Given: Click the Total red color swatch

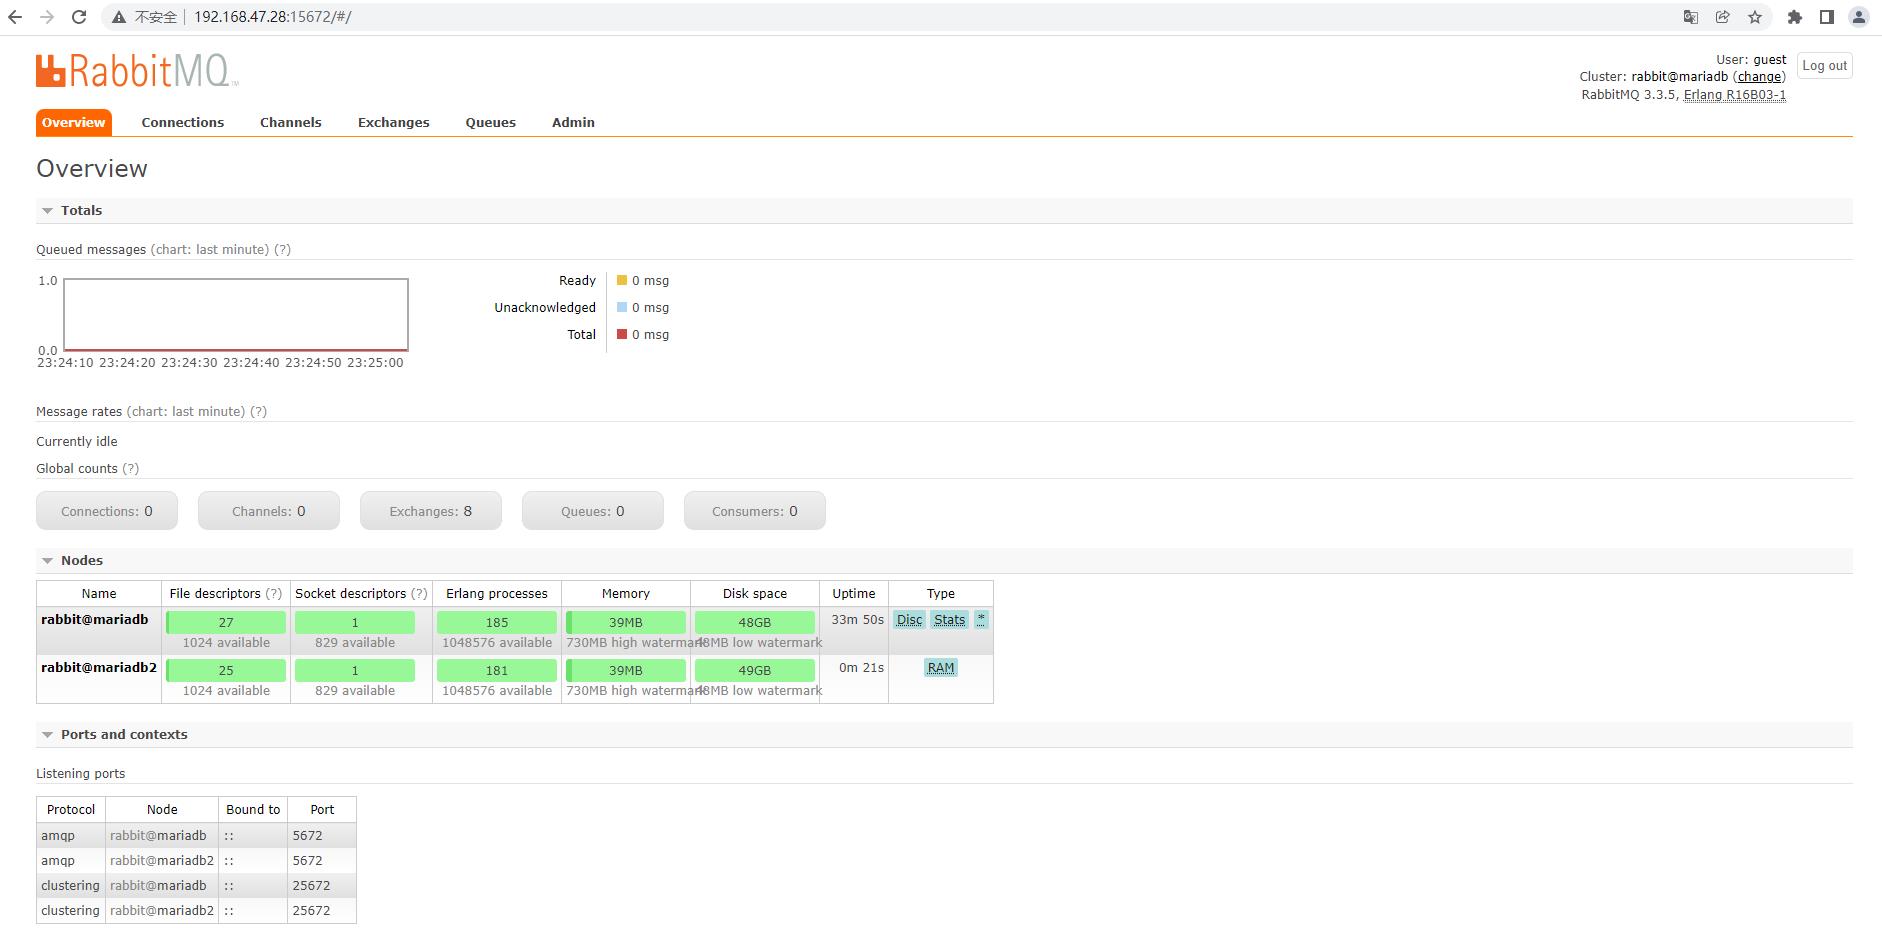Looking at the screenshot, I should coord(622,334).
